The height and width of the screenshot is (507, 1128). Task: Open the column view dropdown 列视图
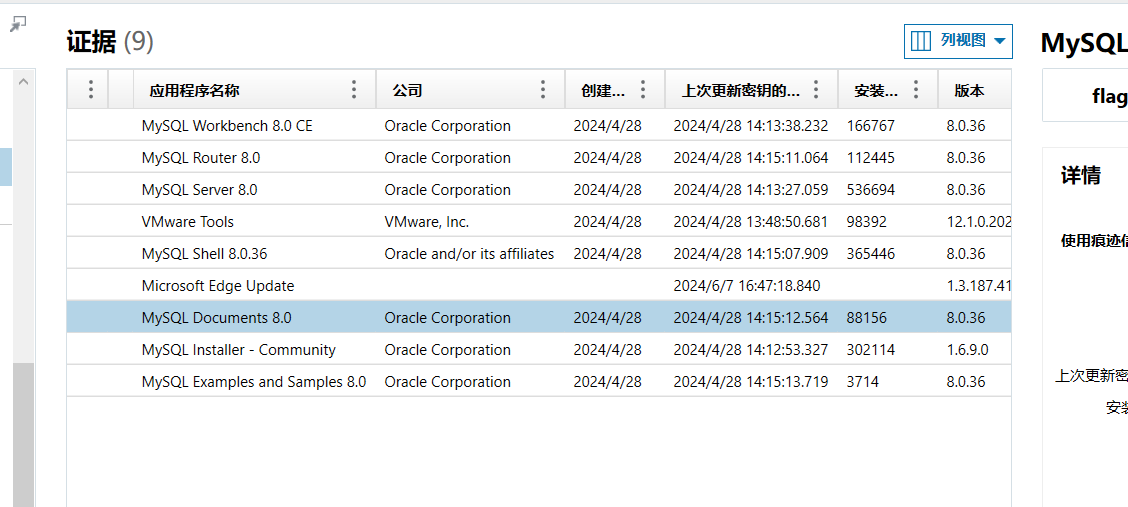[x=958, y=41]
